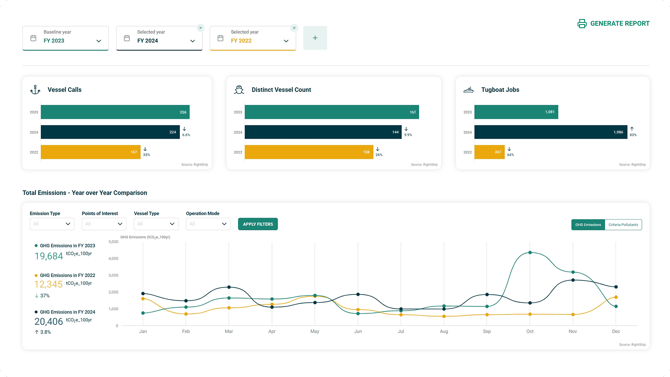This screenshot has width=670, height=377.
Task: Click the printer icon beside Generate Report
Action: pos(582,24)
